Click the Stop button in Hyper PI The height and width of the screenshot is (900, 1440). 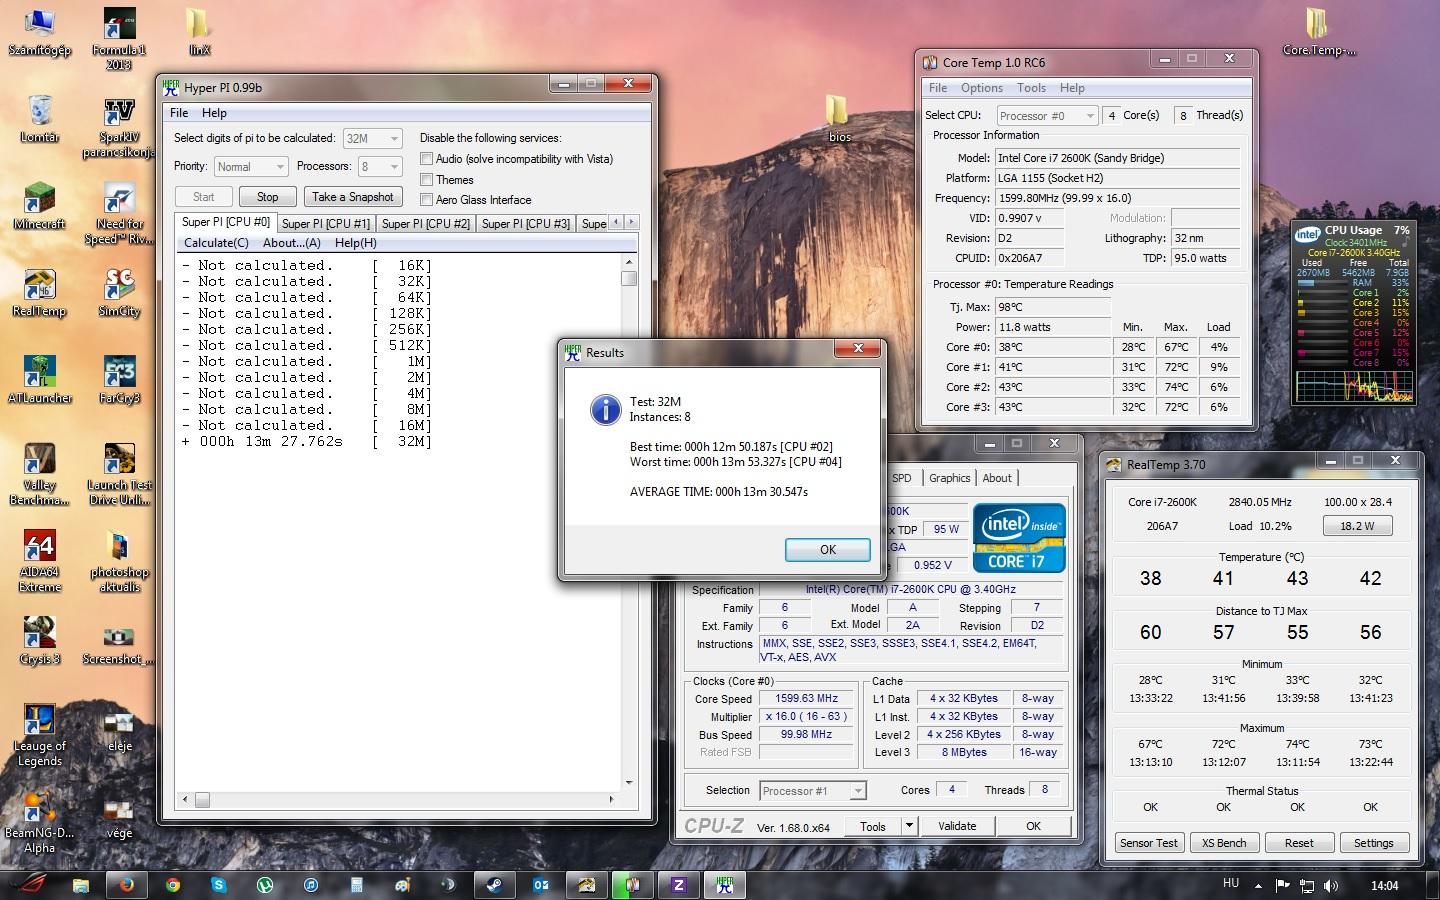click(268, 197)
